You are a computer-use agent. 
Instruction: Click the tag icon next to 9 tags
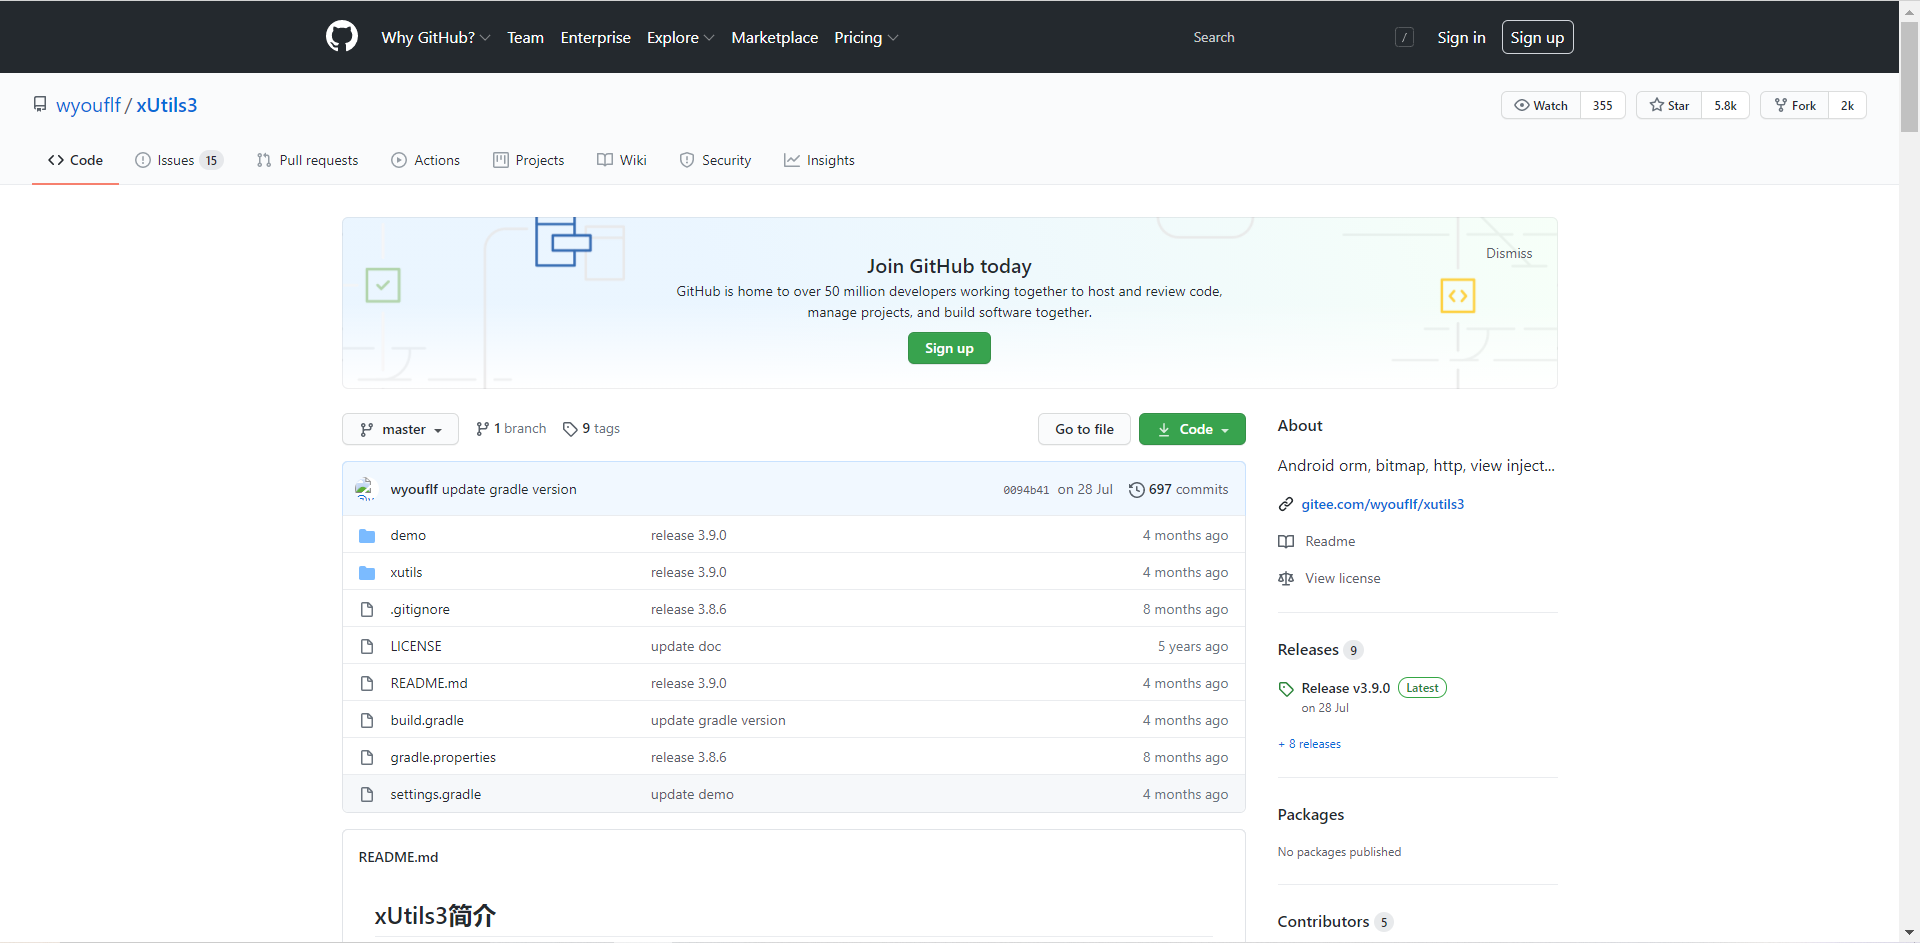click(x=570, y=429)
